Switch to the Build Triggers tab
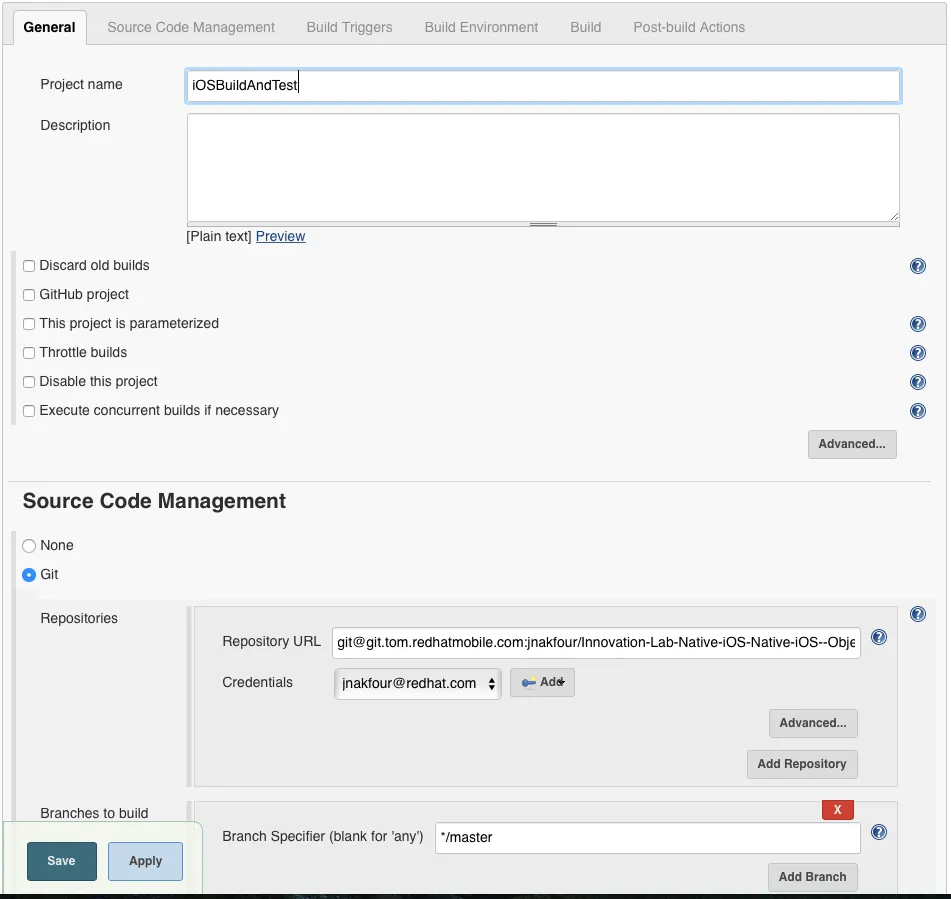This screenshot has height=899, width=951. click(x=349, y=28)
